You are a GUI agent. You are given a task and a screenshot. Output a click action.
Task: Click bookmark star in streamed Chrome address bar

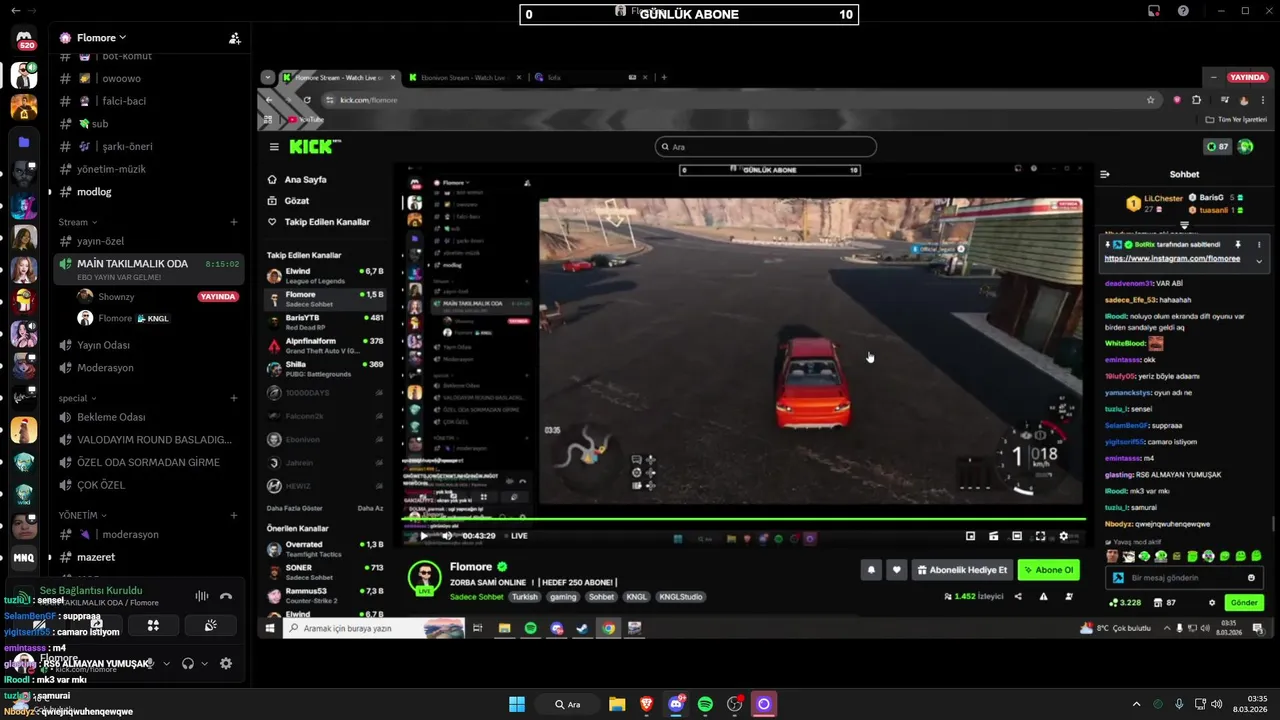(x=1151, y=100)
